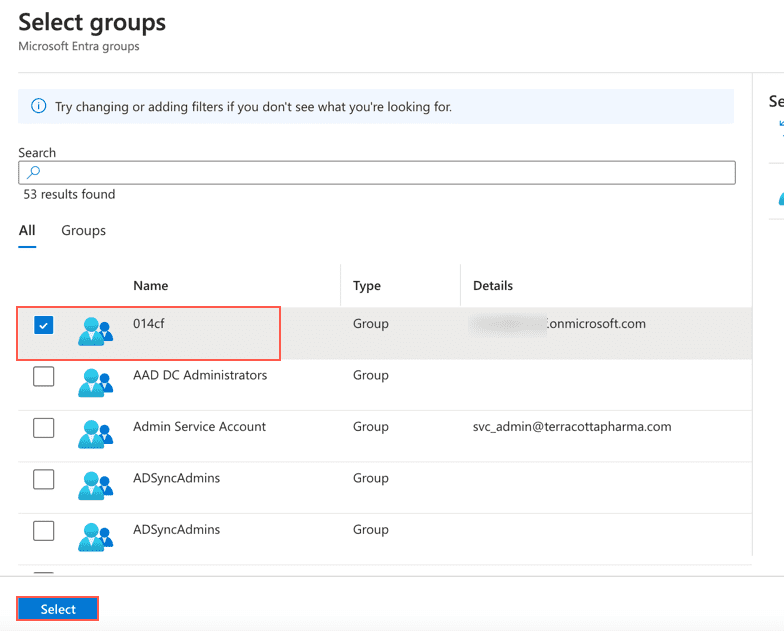
Task: Click the 014cf group name
Action: (x=148, y=324)
